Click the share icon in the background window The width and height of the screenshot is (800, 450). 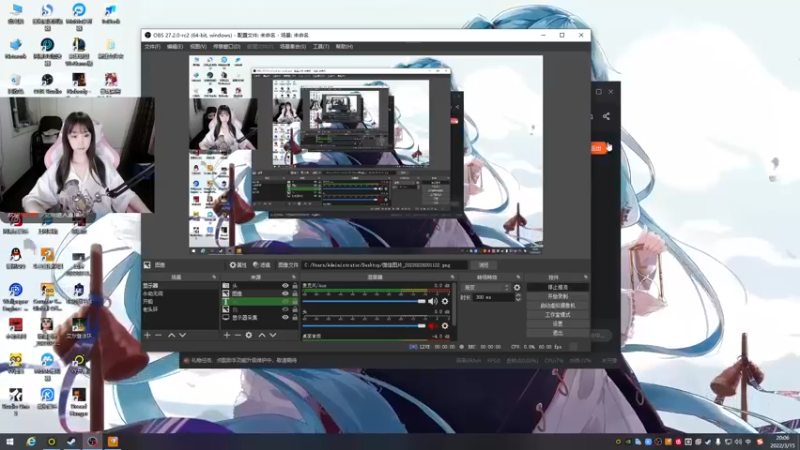coord(606,116)
